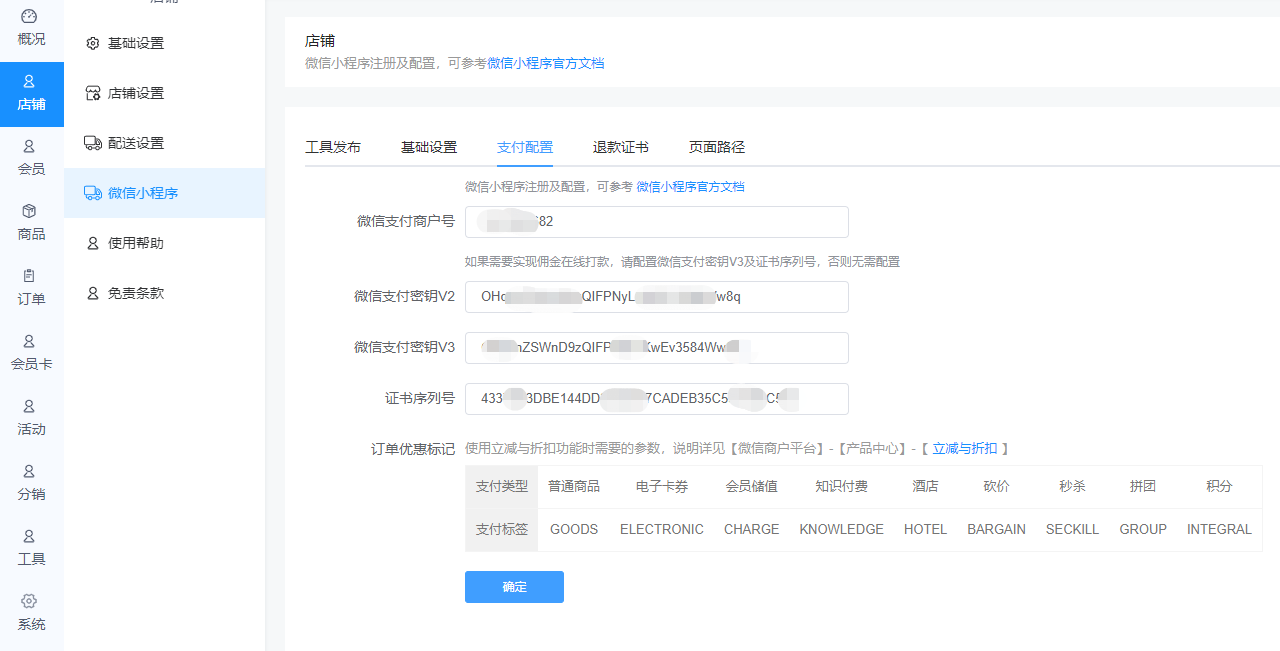Click the person icon beside 免责条款

pos(93,293)
